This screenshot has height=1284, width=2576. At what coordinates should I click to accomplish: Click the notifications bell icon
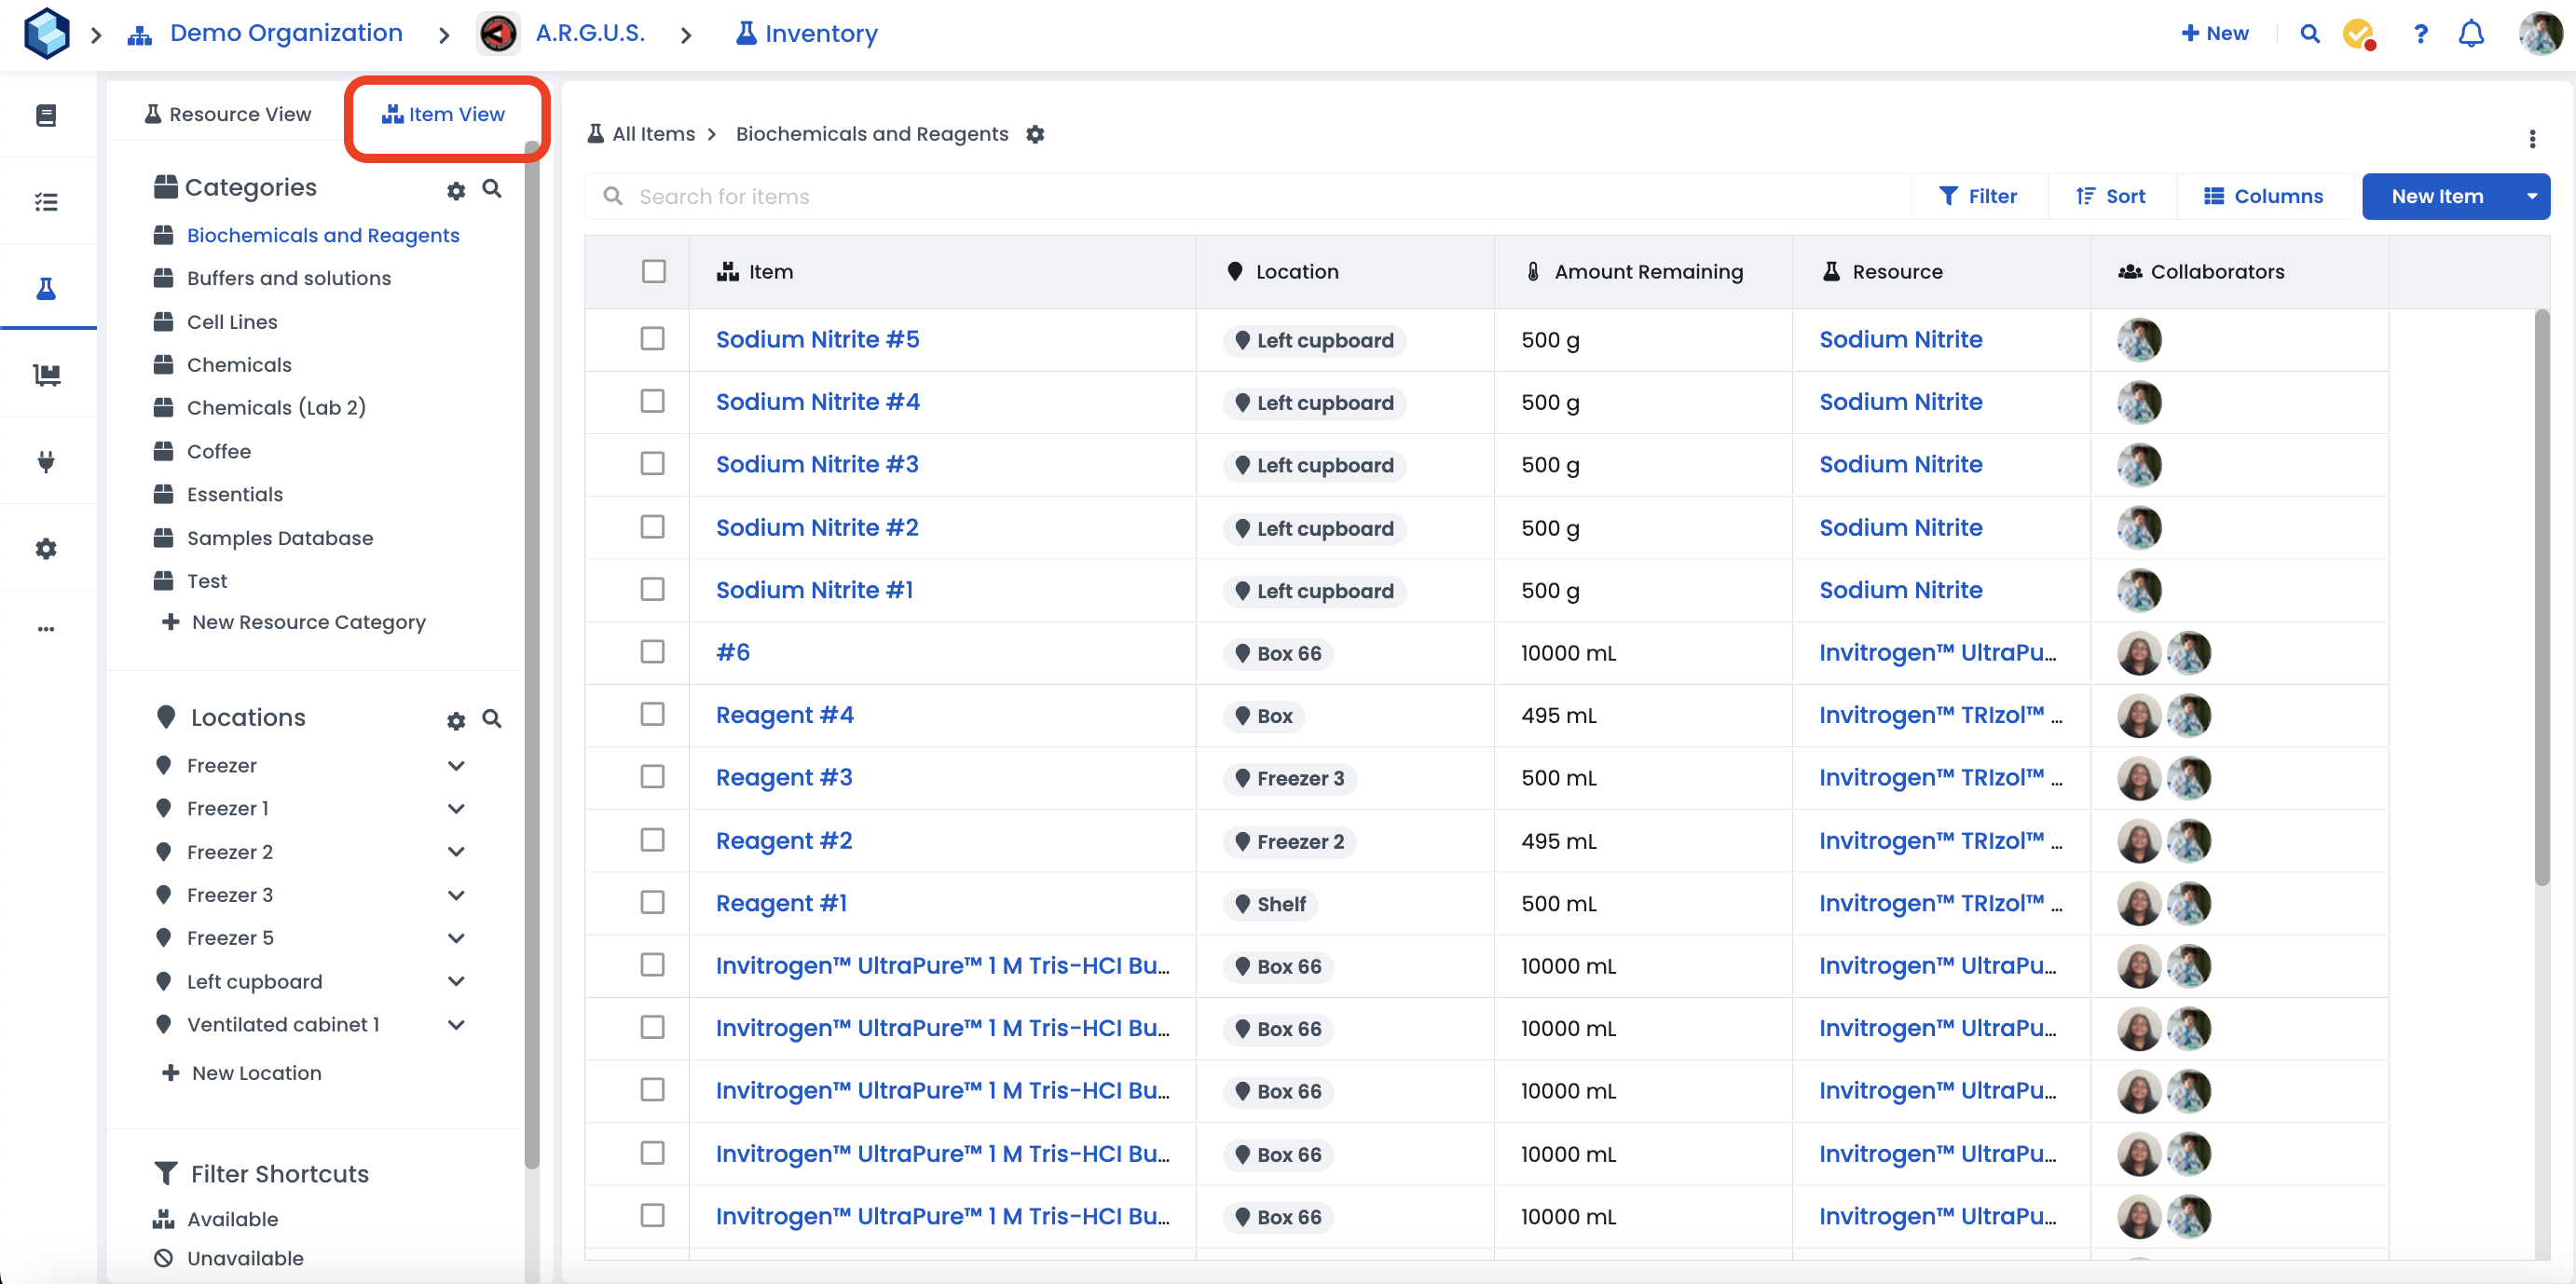click(2470, 34)
